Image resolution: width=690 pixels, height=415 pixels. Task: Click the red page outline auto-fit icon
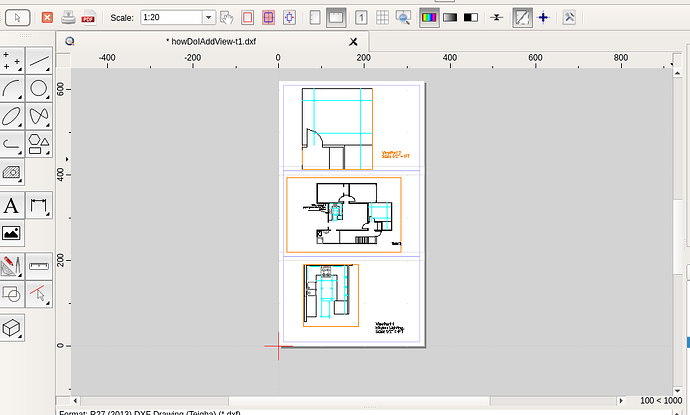pos(248,18)
